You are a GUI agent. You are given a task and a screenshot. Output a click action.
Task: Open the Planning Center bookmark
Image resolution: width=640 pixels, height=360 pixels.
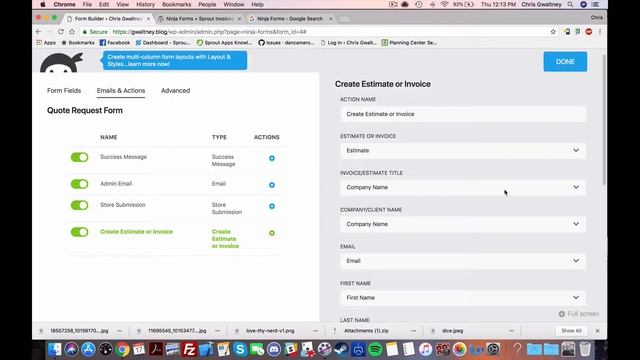point(409,42)
